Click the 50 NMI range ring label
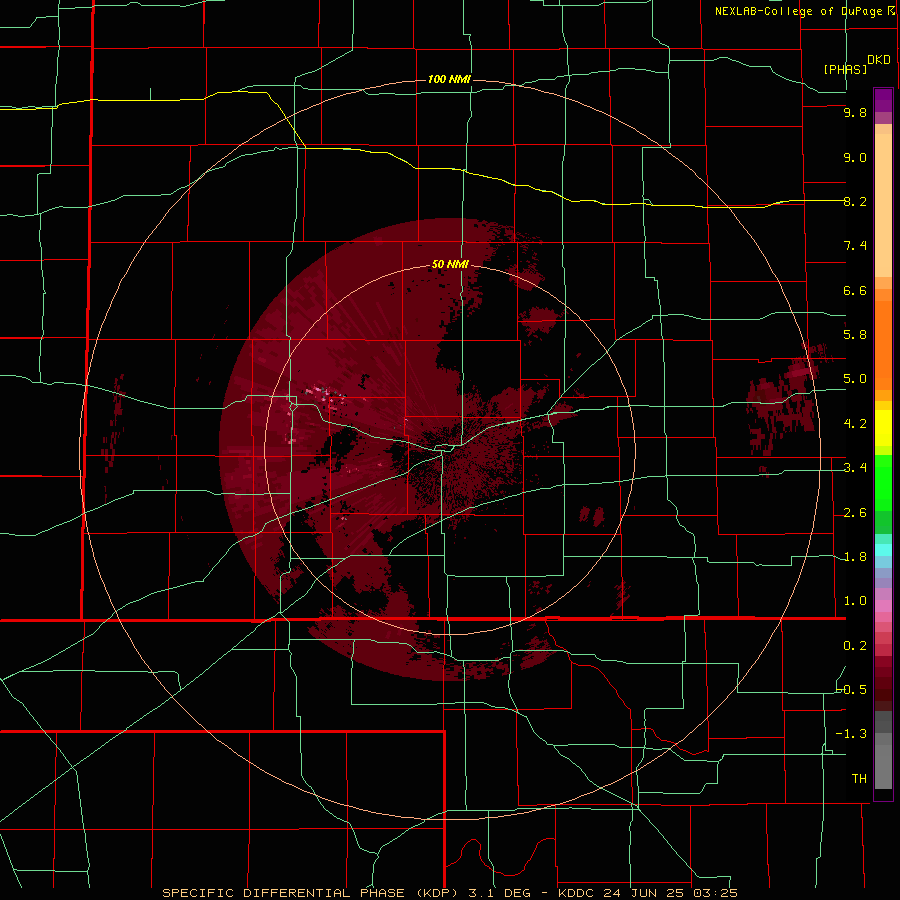Screen dimensions: 900x900 click(x=450, y=264)
